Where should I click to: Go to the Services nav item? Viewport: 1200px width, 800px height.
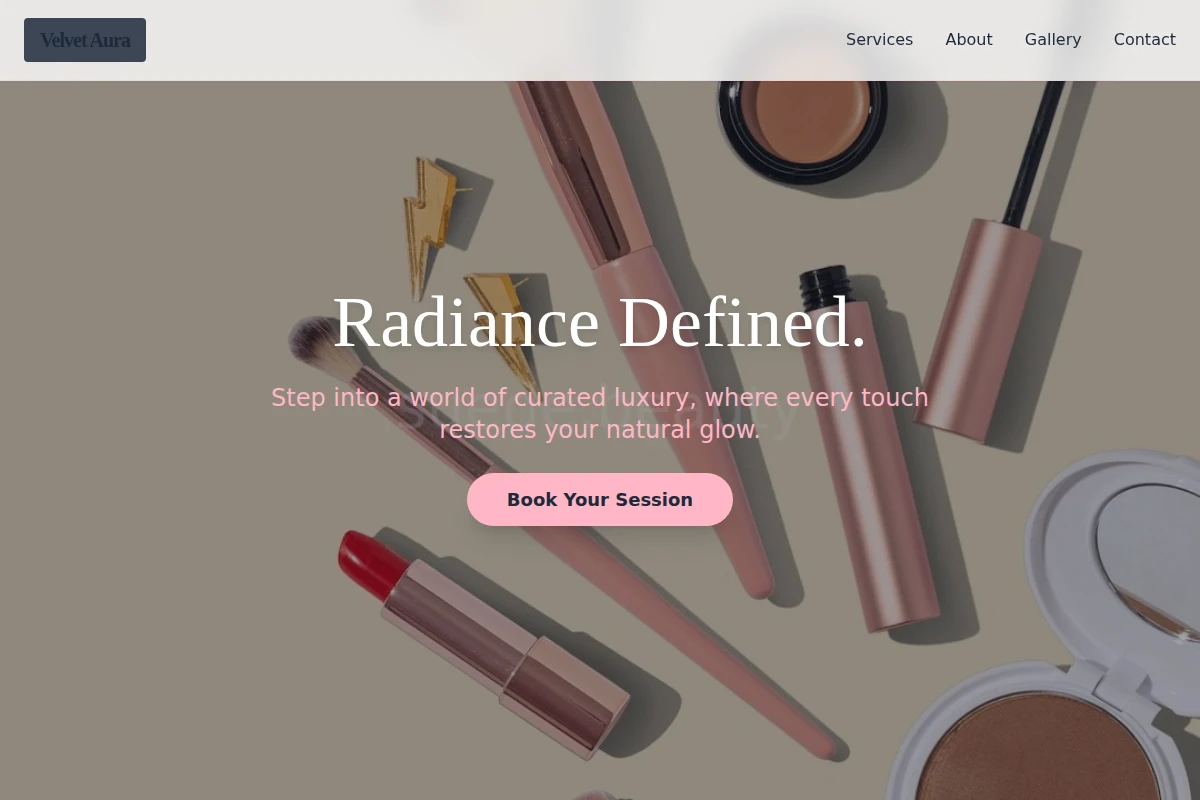[x=879, y=40]
